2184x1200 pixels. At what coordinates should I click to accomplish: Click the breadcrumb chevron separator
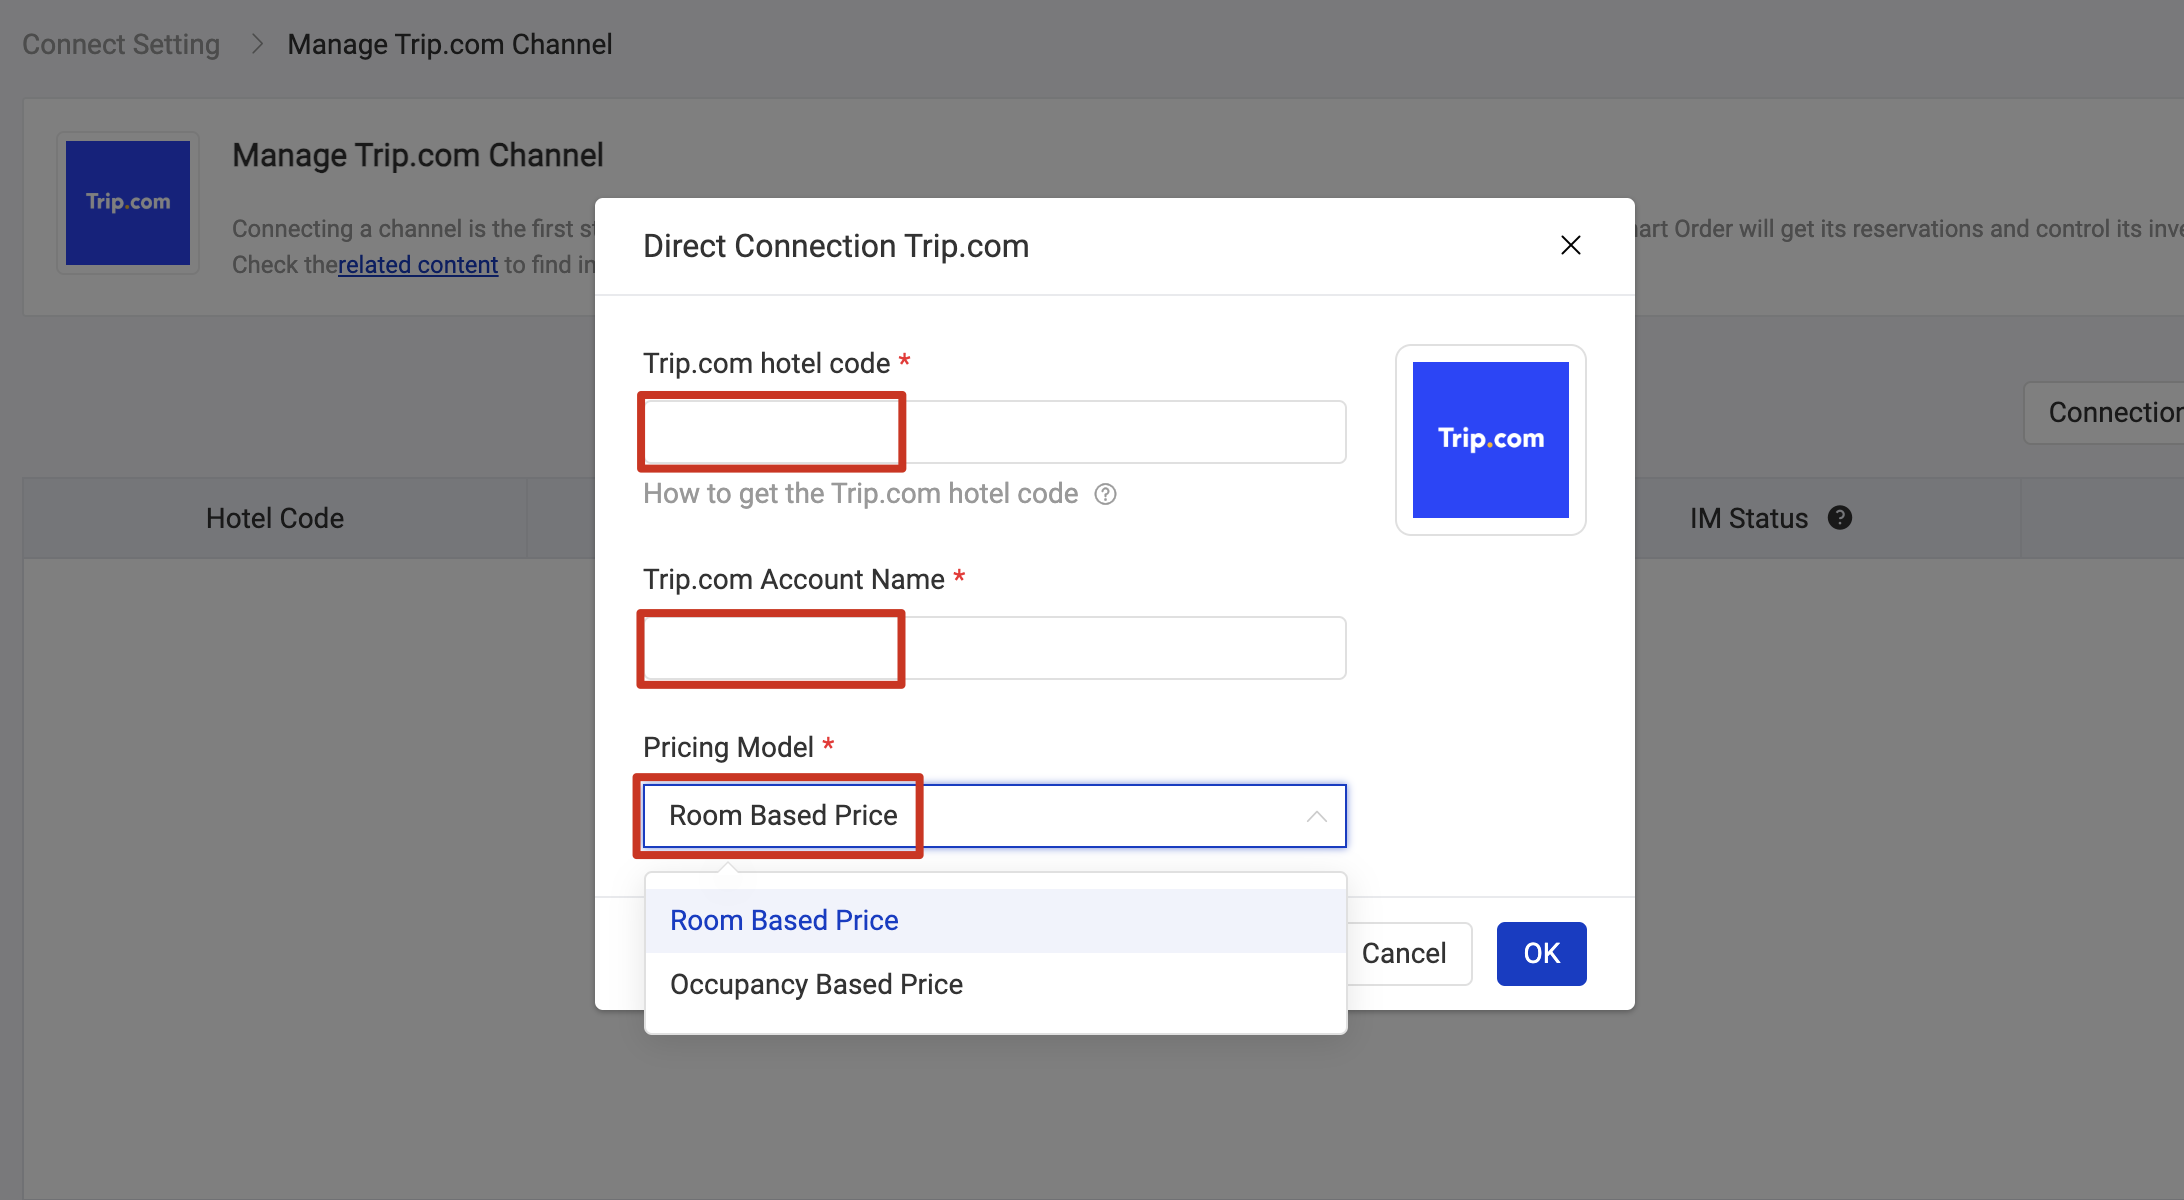tap(257, 44)
